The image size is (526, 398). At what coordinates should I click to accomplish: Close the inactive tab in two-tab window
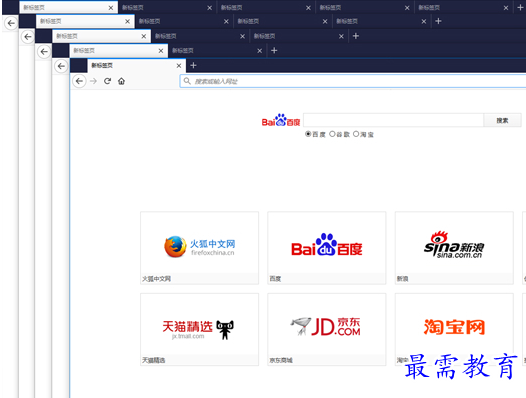click(260, 51)
